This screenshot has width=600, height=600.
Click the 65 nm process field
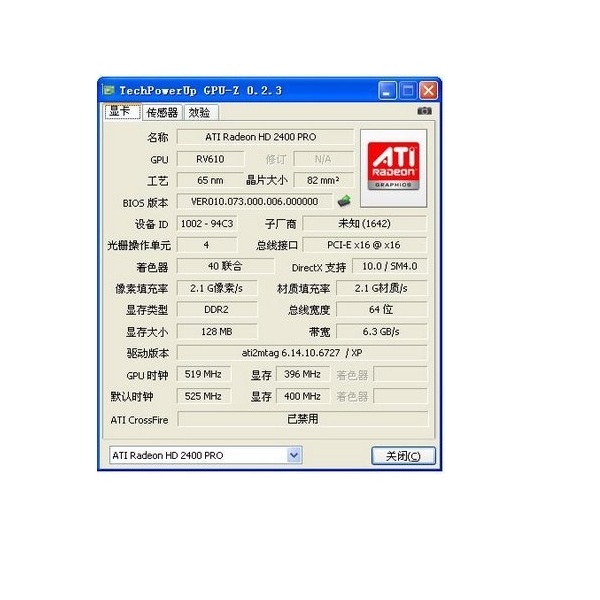tap(210, 180)
